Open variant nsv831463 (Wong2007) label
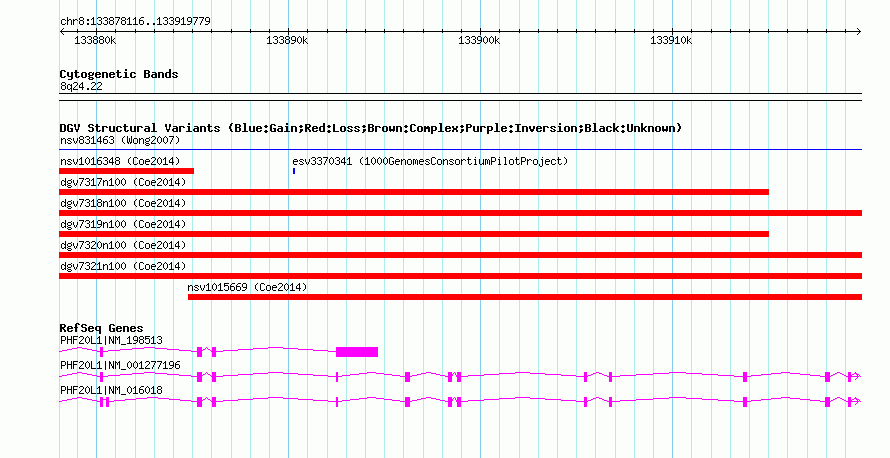Image resolution: width=890 pixels, height=458 pixels. click(120, 140)
